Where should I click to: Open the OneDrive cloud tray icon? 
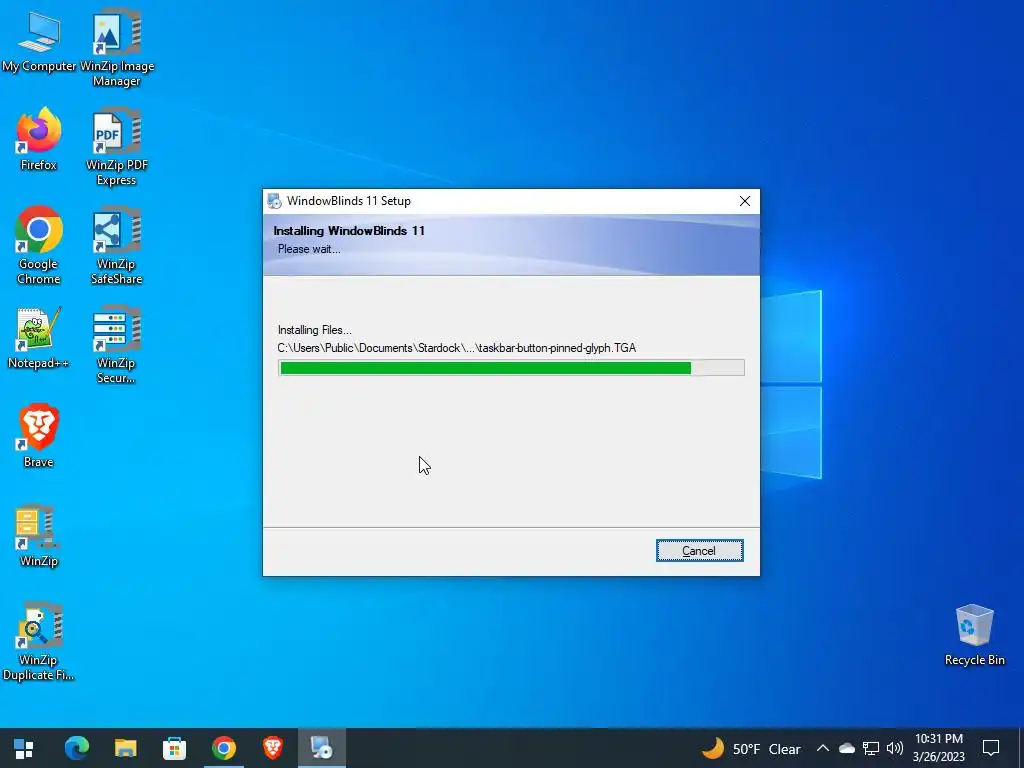[x=847, y=748]
